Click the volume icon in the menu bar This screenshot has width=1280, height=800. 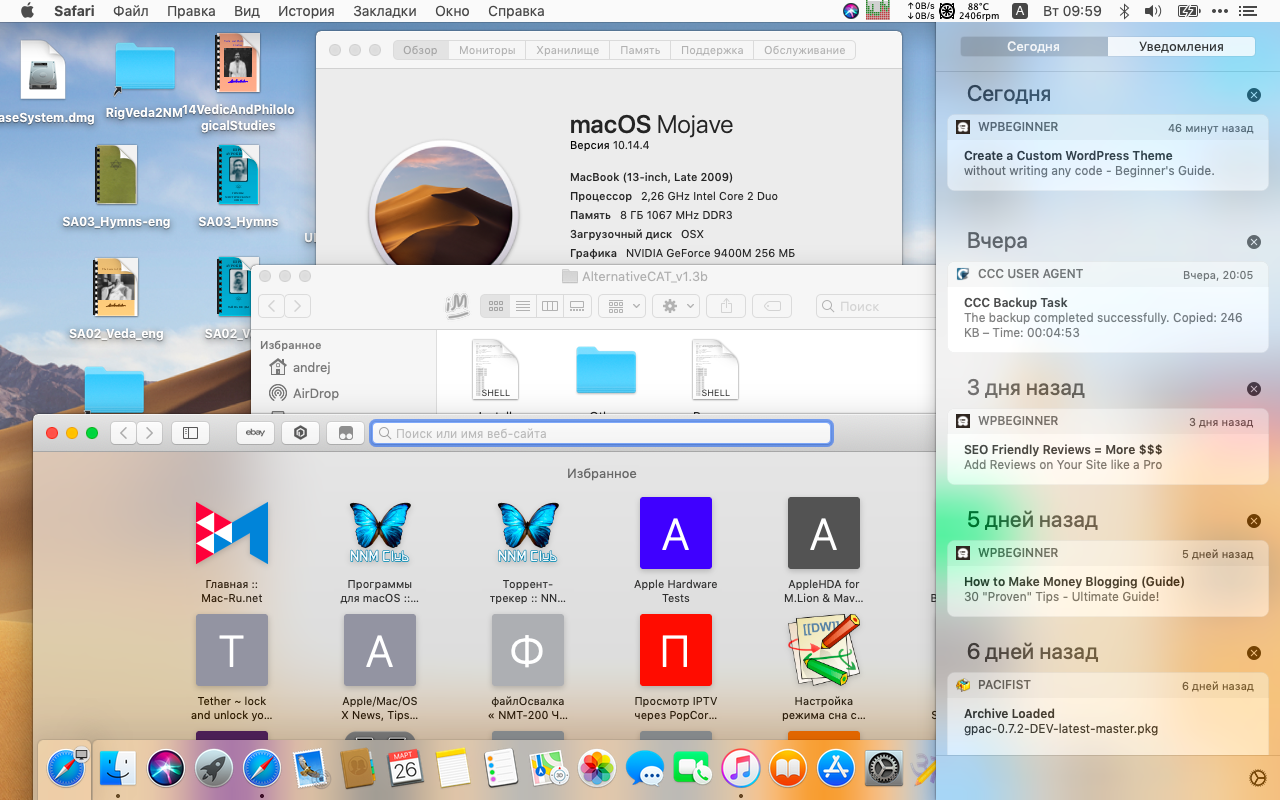1153,11
